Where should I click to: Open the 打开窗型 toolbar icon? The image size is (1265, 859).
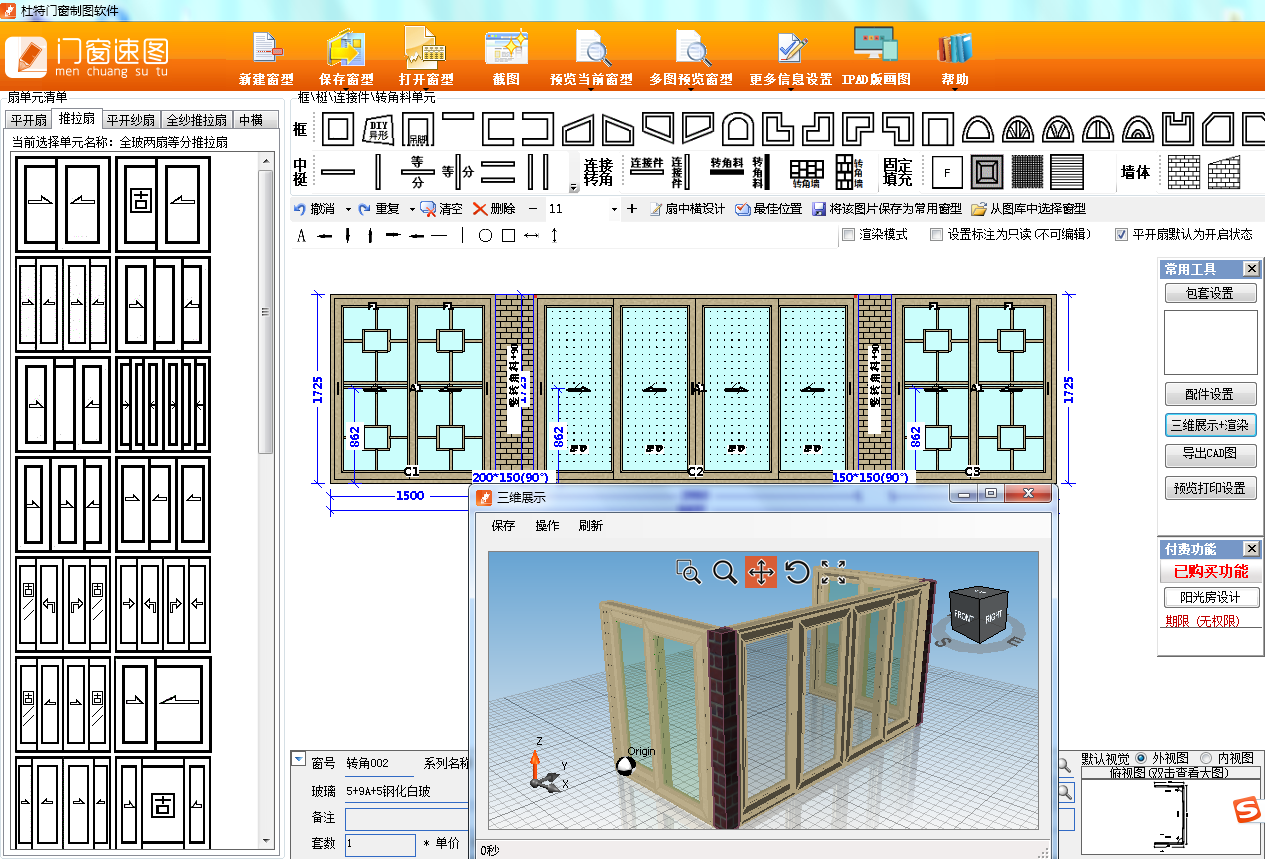pos(425,48)
